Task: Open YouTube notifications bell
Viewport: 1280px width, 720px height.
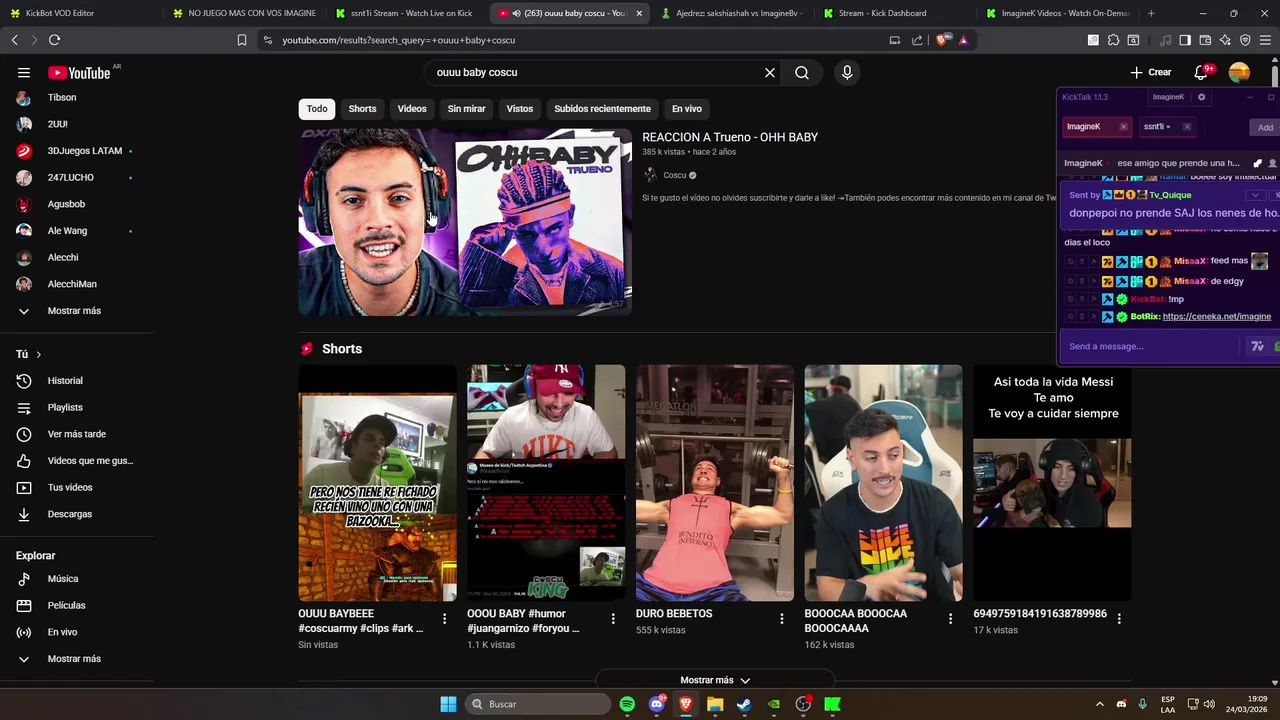Action: [1202, 72]
